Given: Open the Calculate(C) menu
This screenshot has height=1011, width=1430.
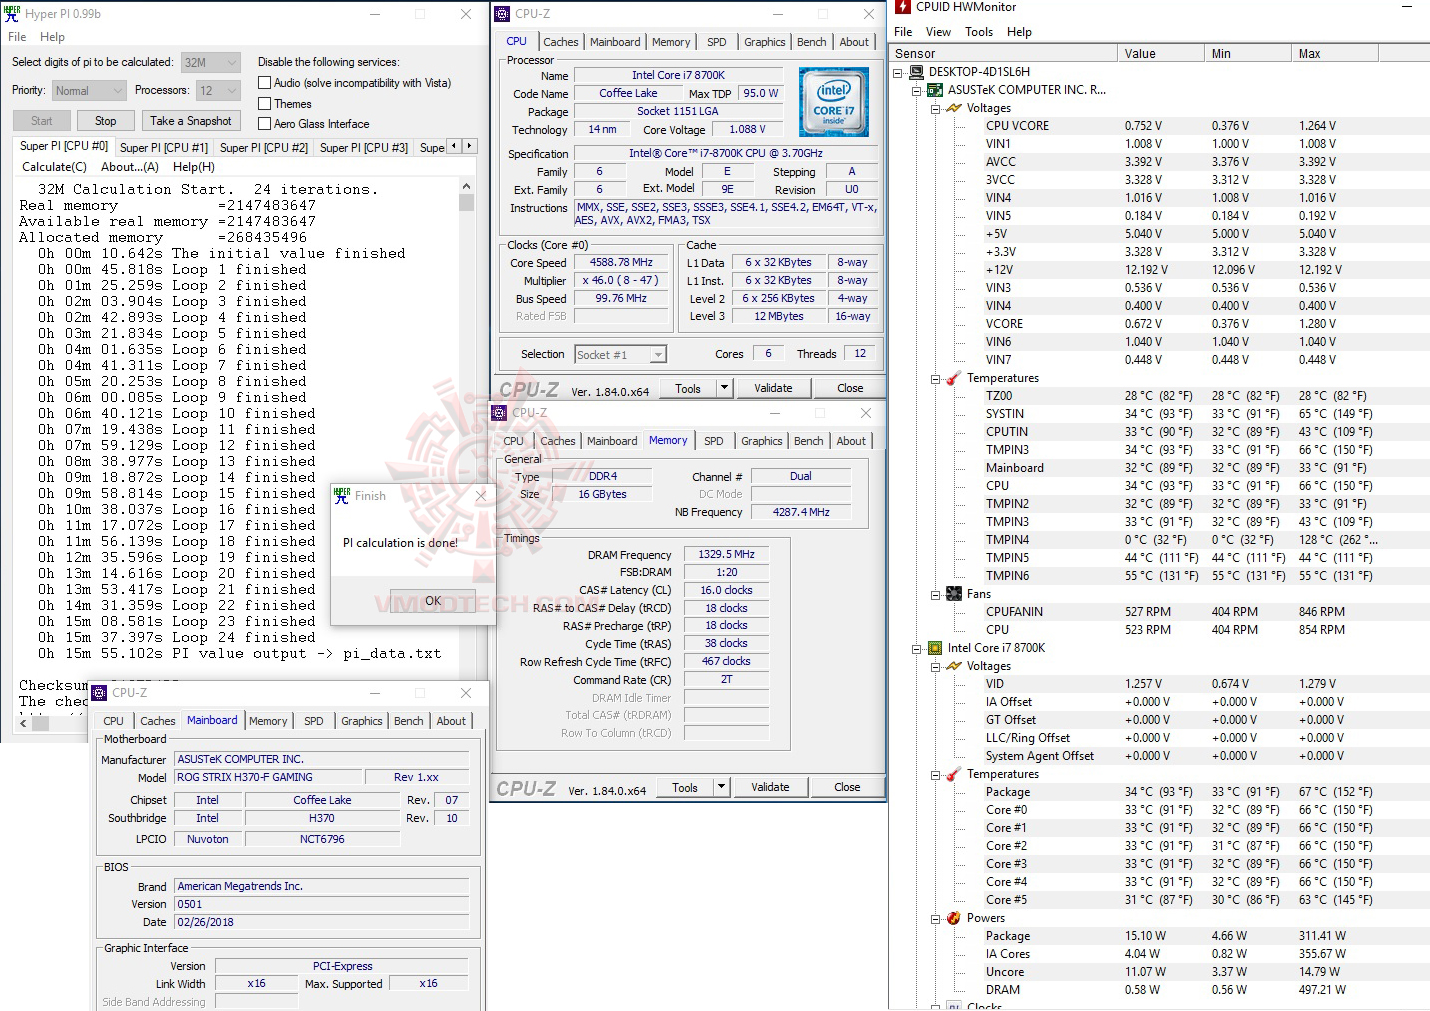Looking at the screenshot, I should (x=54, y=167).
